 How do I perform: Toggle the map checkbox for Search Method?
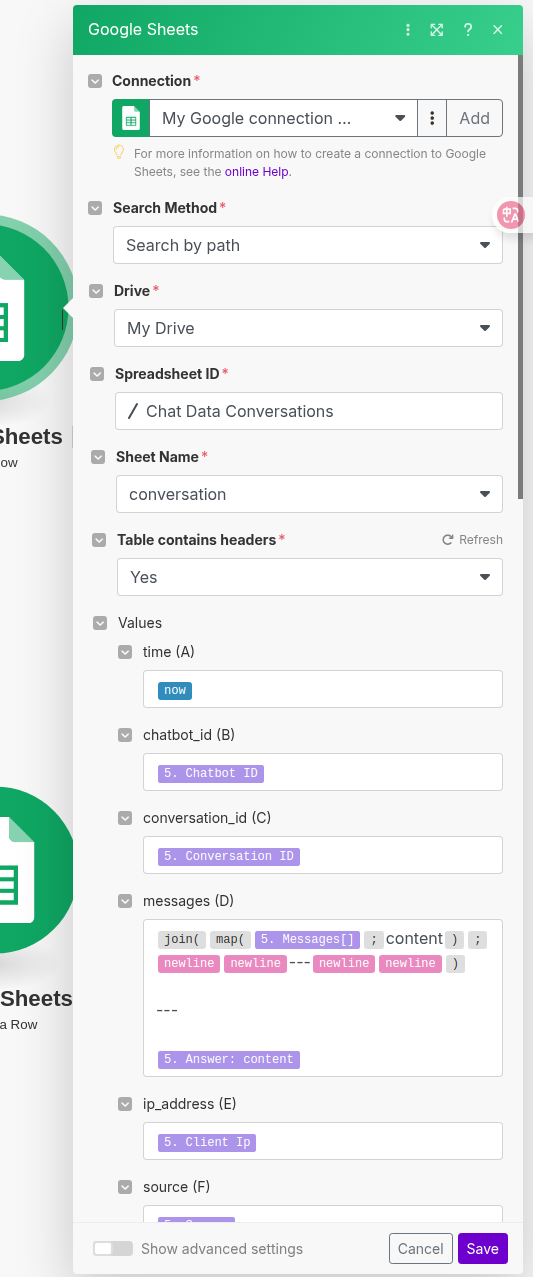point(96,208)
